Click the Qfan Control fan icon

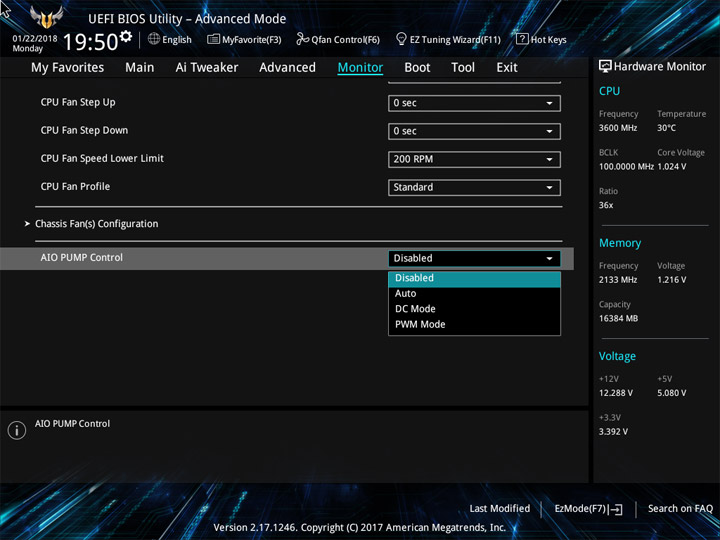tap(302, 39)
